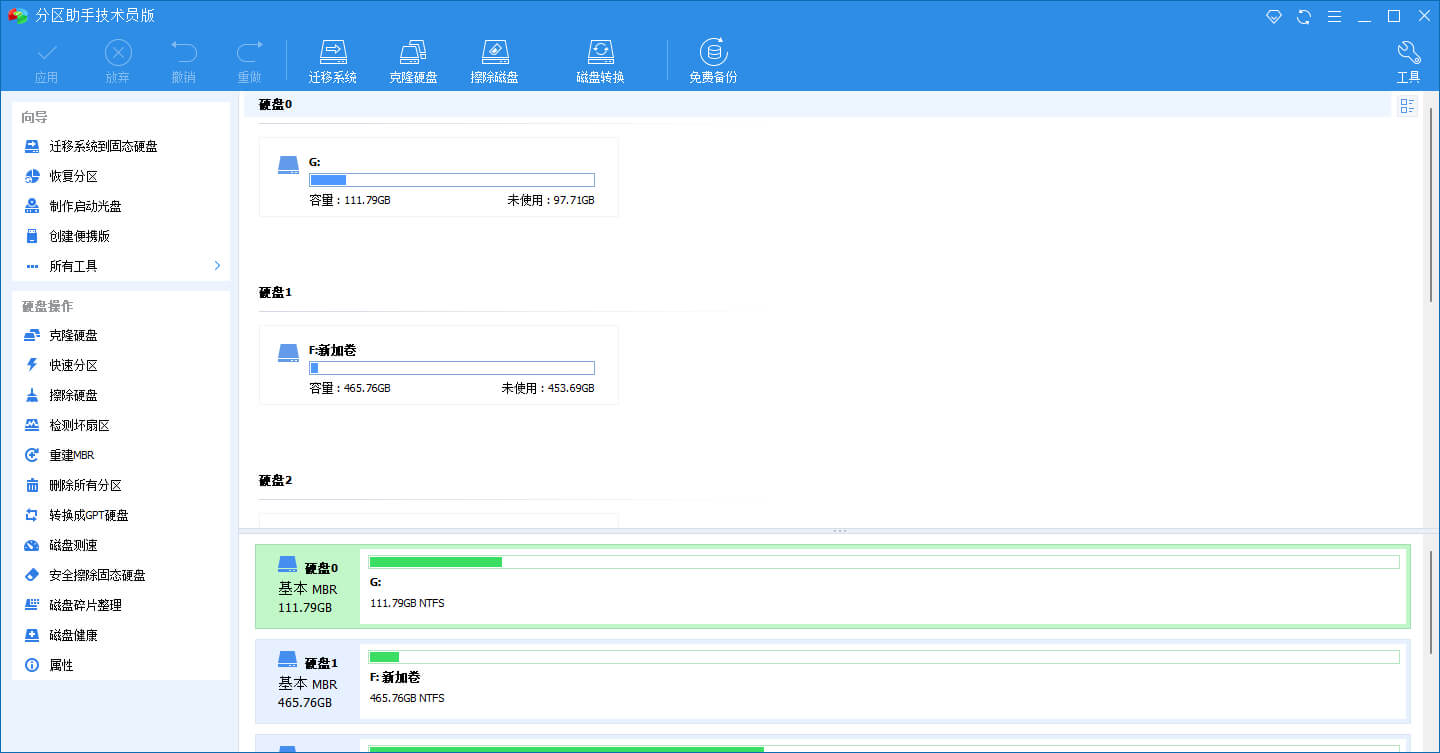Click the 撤销 undo toolbar item
The height and width of the screenshot is (753, 1440).
click(183, 58)
